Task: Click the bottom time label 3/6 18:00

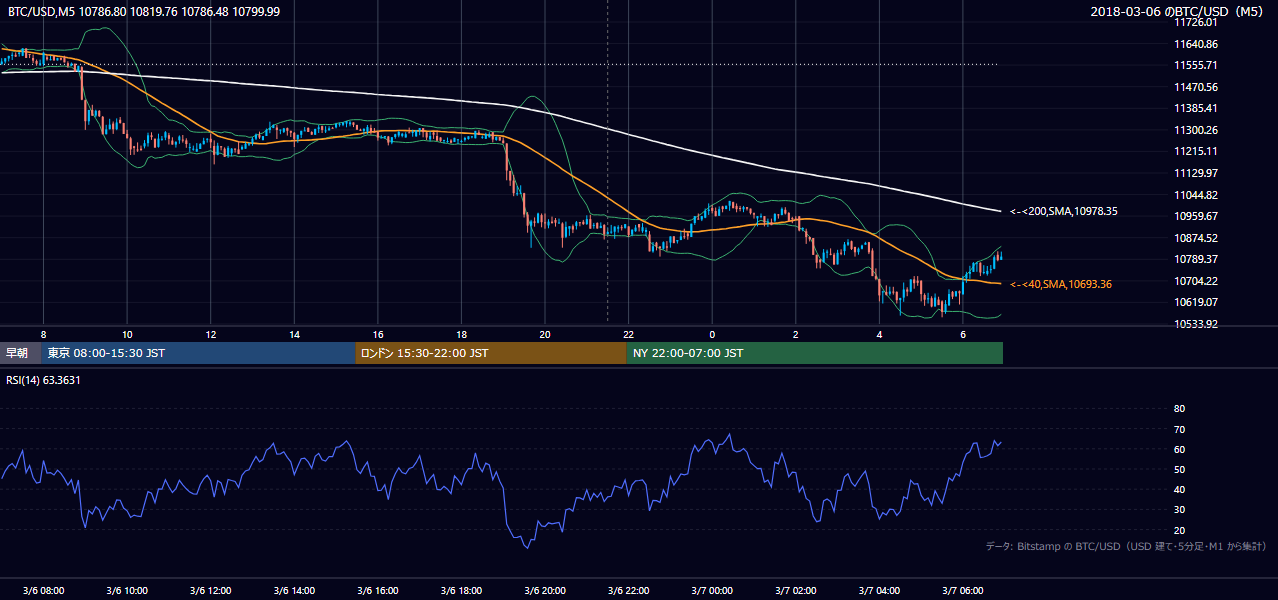Action: coord(461,591)
